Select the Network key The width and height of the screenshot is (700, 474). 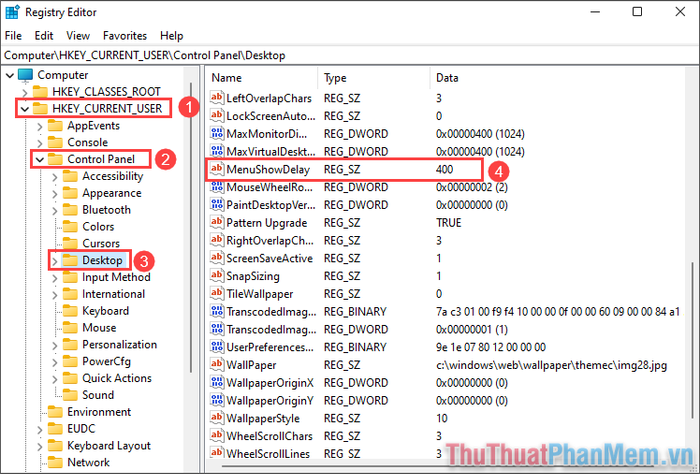(88, 462)
